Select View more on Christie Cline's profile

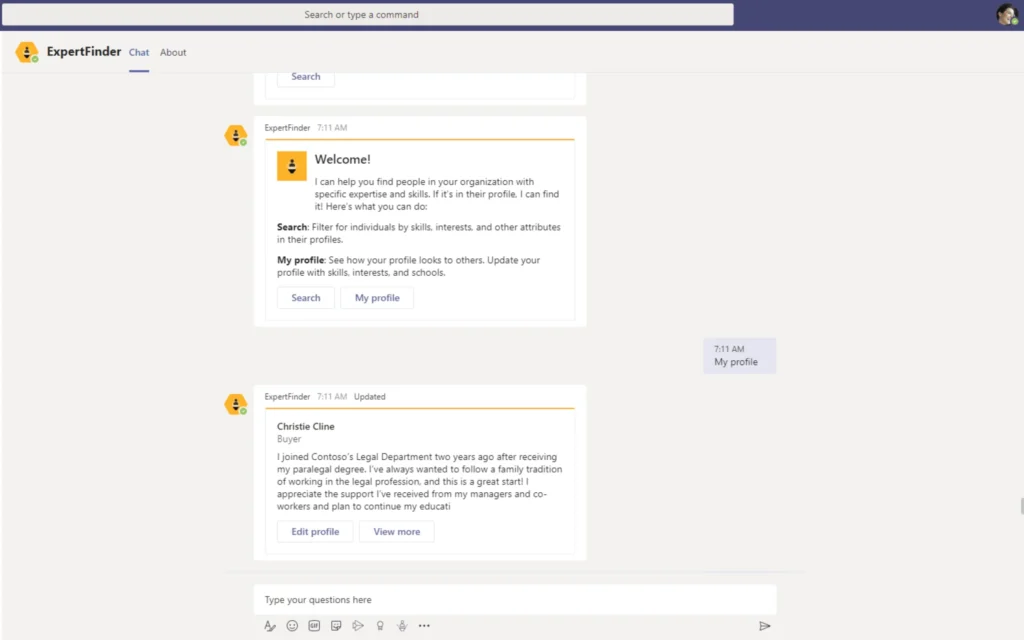[397, 532]
